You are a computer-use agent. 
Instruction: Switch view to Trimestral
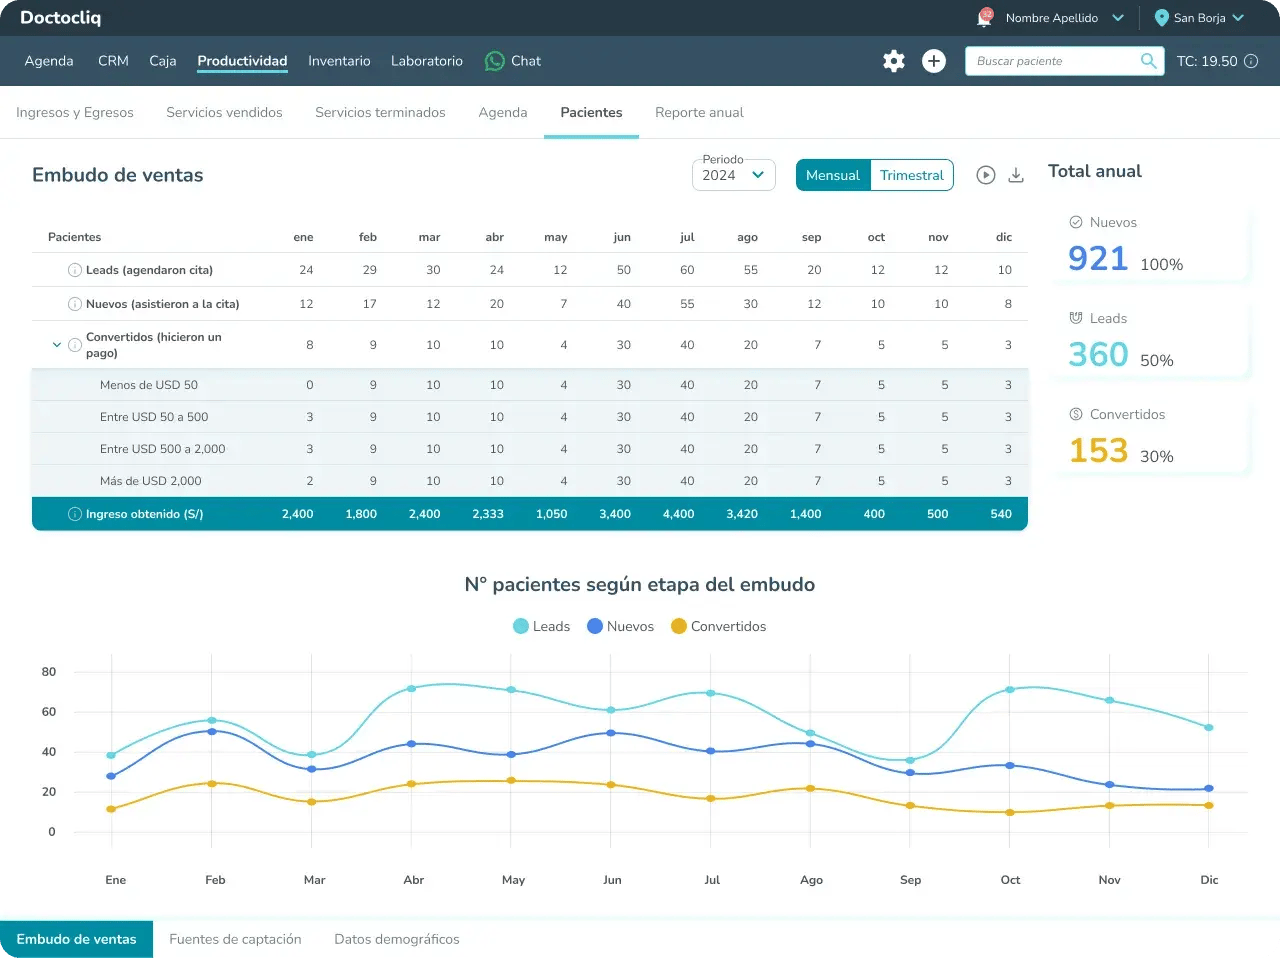click(x=911, y=175)
